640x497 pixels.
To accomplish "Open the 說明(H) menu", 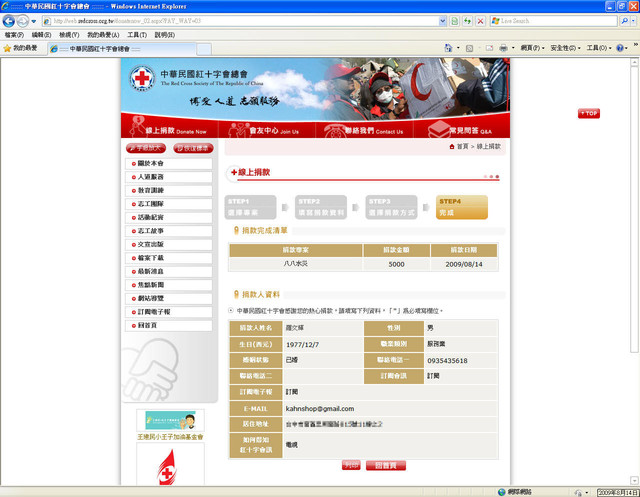I will (164, 35).
